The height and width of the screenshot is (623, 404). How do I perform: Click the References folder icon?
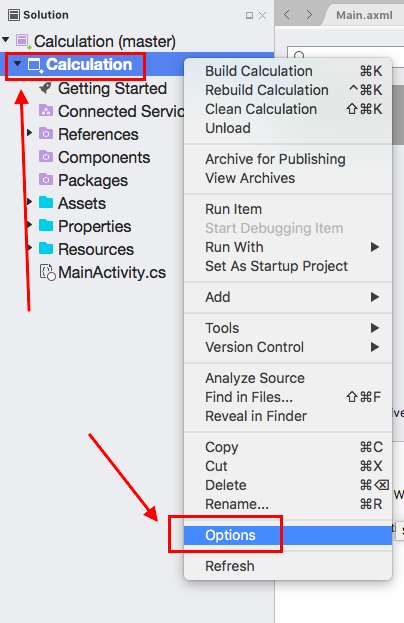[46, 134]
